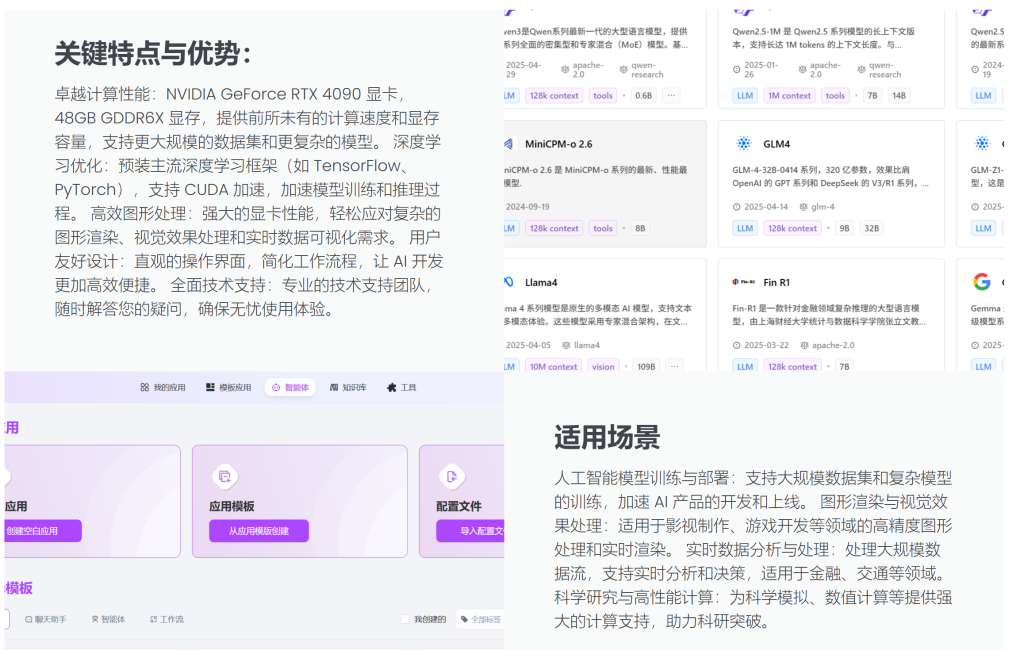The image size is (1024, 650).
Task: Open the 全部标签 tag filter dropdown
Action: point(480,619)
